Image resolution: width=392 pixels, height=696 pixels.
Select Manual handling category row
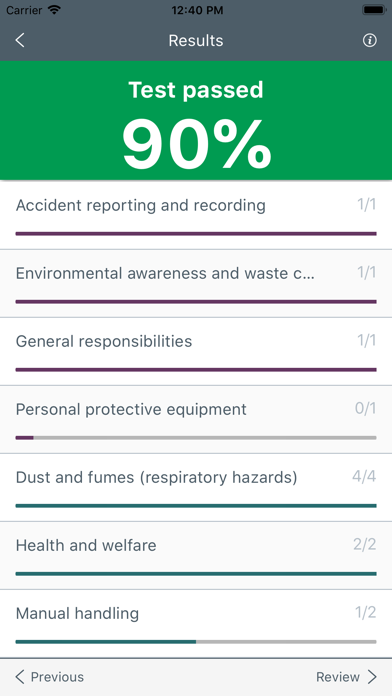[x=196, y=624]
